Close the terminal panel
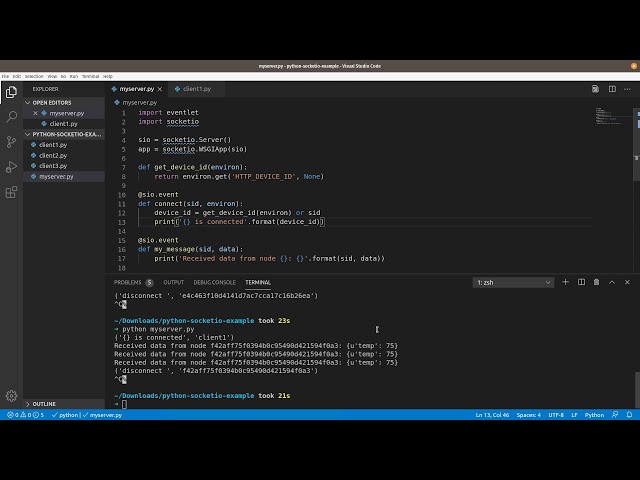 (627, 282)
